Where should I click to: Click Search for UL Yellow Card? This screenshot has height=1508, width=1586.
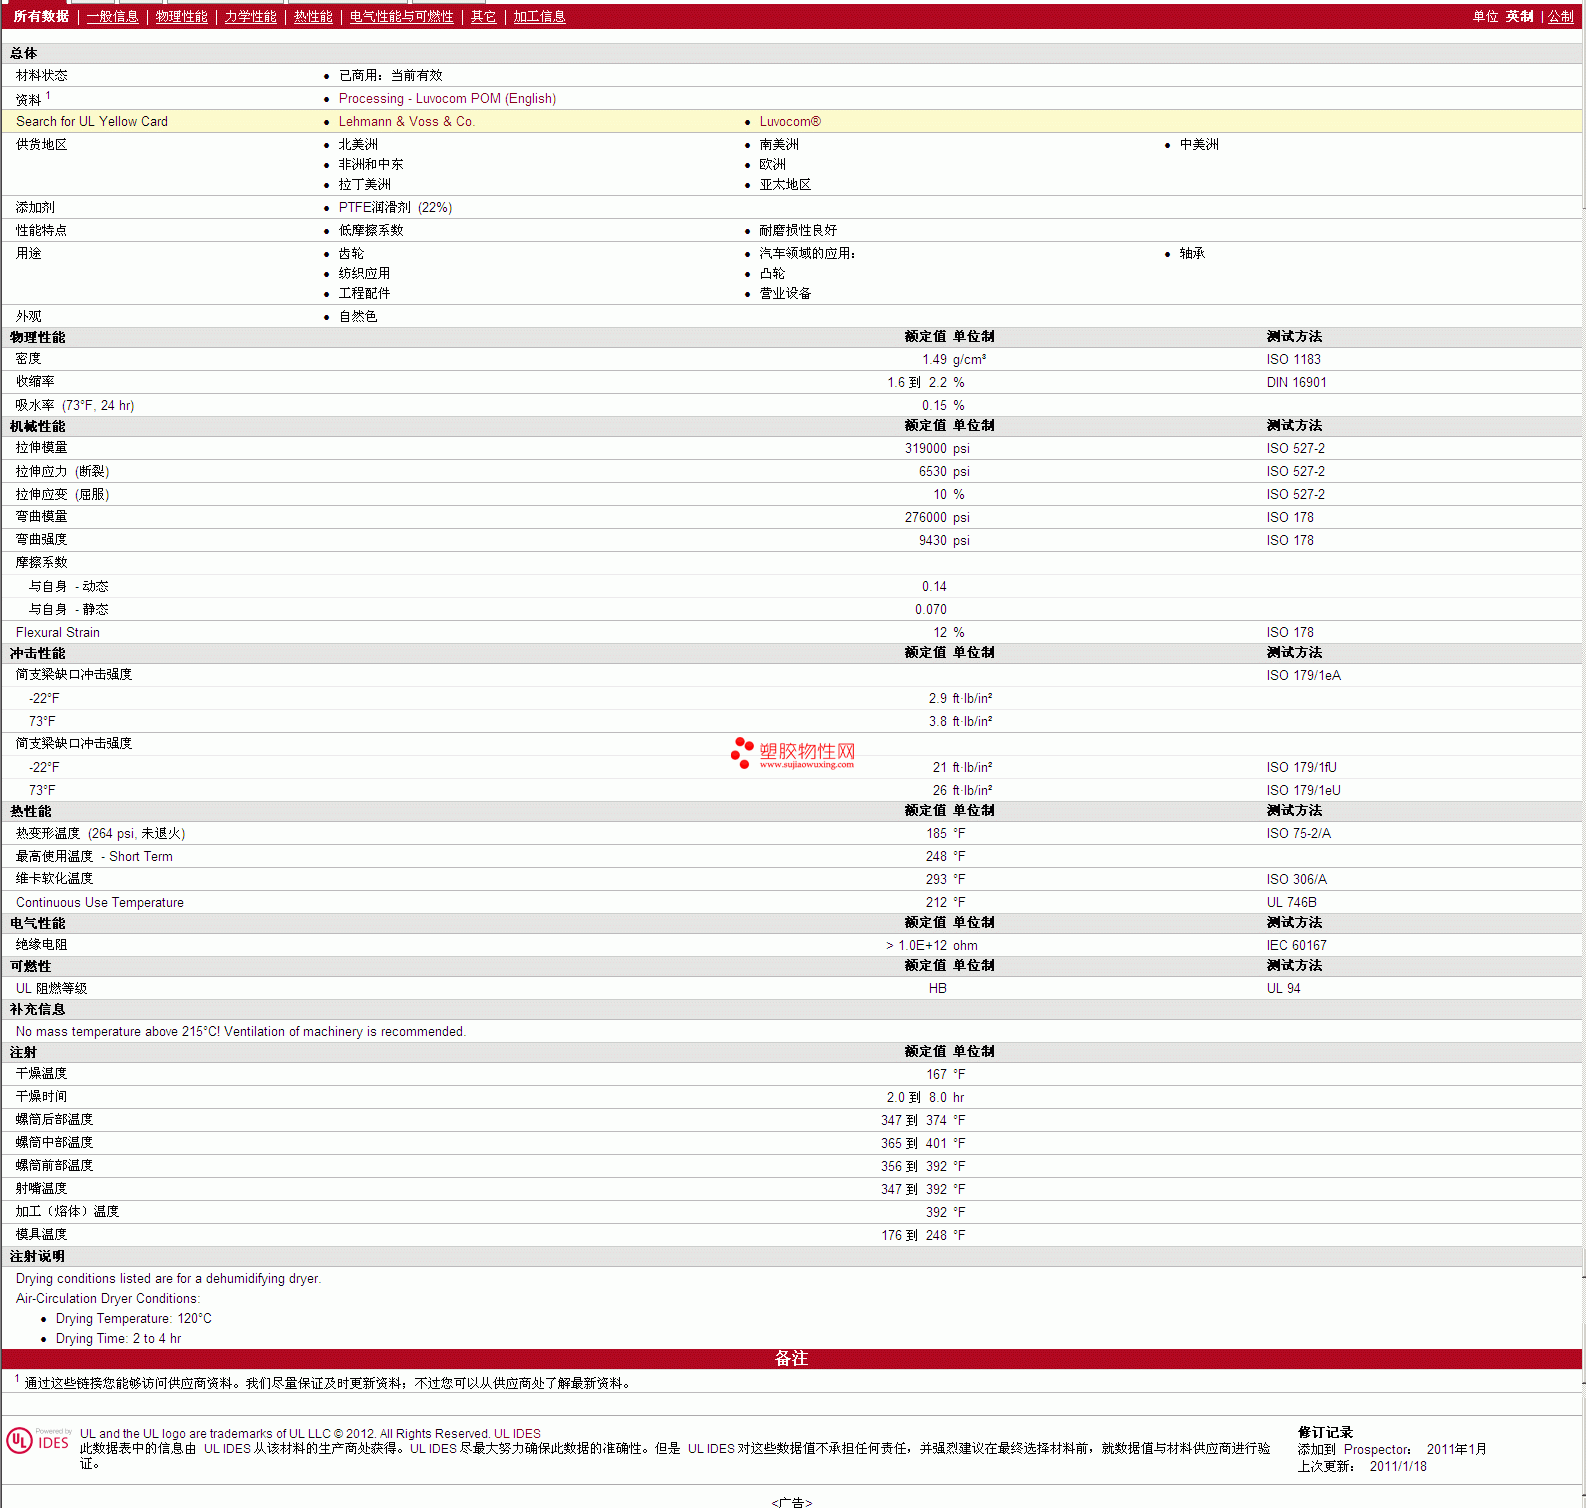click(92, 121)
